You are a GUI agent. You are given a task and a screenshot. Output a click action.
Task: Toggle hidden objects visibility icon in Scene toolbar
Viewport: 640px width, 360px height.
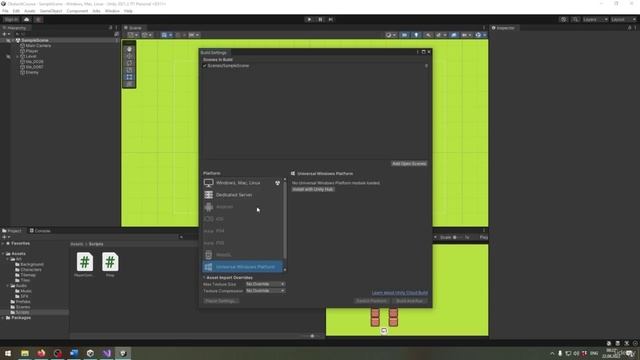coord(453,35)
